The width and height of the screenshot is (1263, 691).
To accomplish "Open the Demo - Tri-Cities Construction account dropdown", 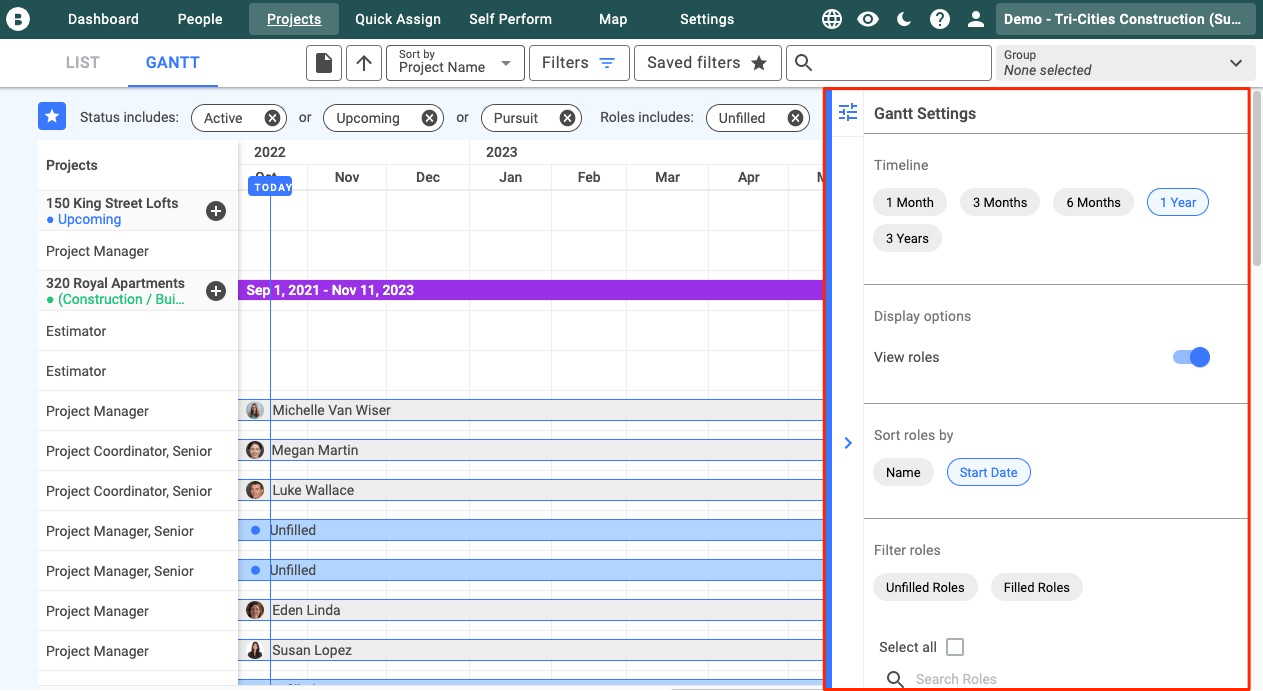I will 1126,19.
